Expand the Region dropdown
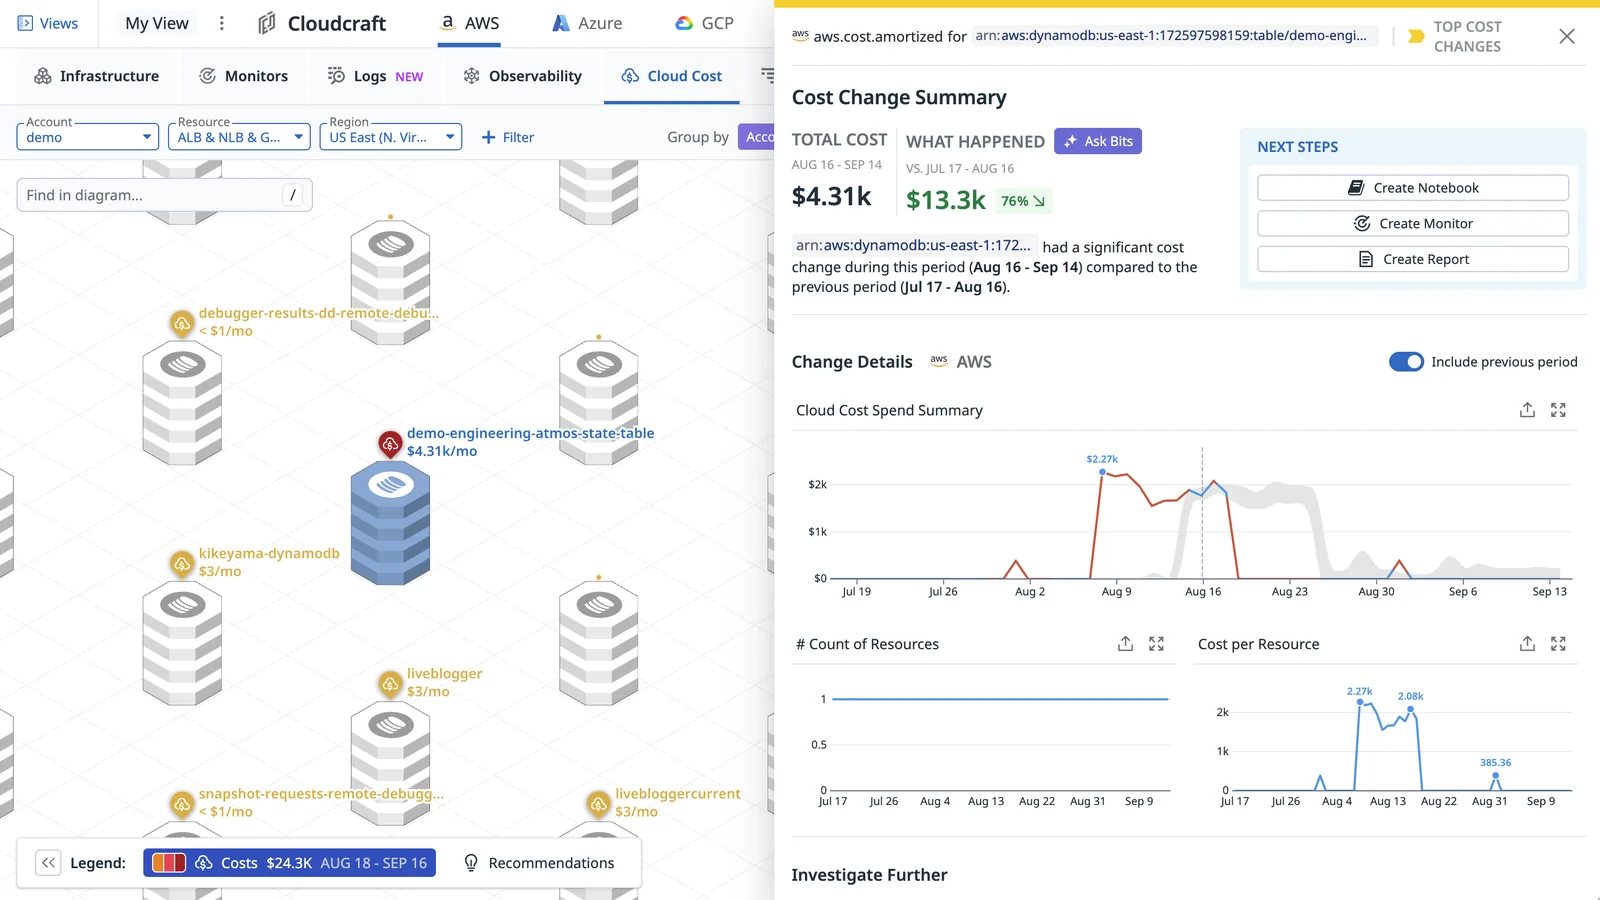 pyautogui.click(x=391, y=137)
